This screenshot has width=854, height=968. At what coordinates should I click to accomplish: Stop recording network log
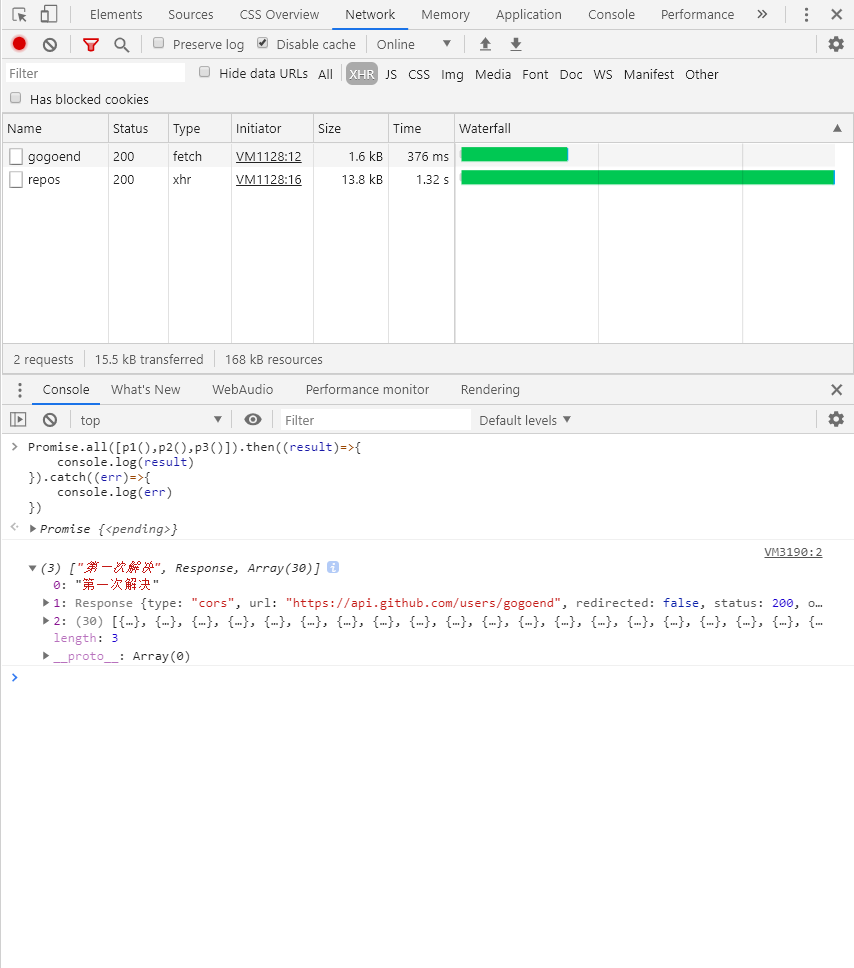(x=18, y=44)
